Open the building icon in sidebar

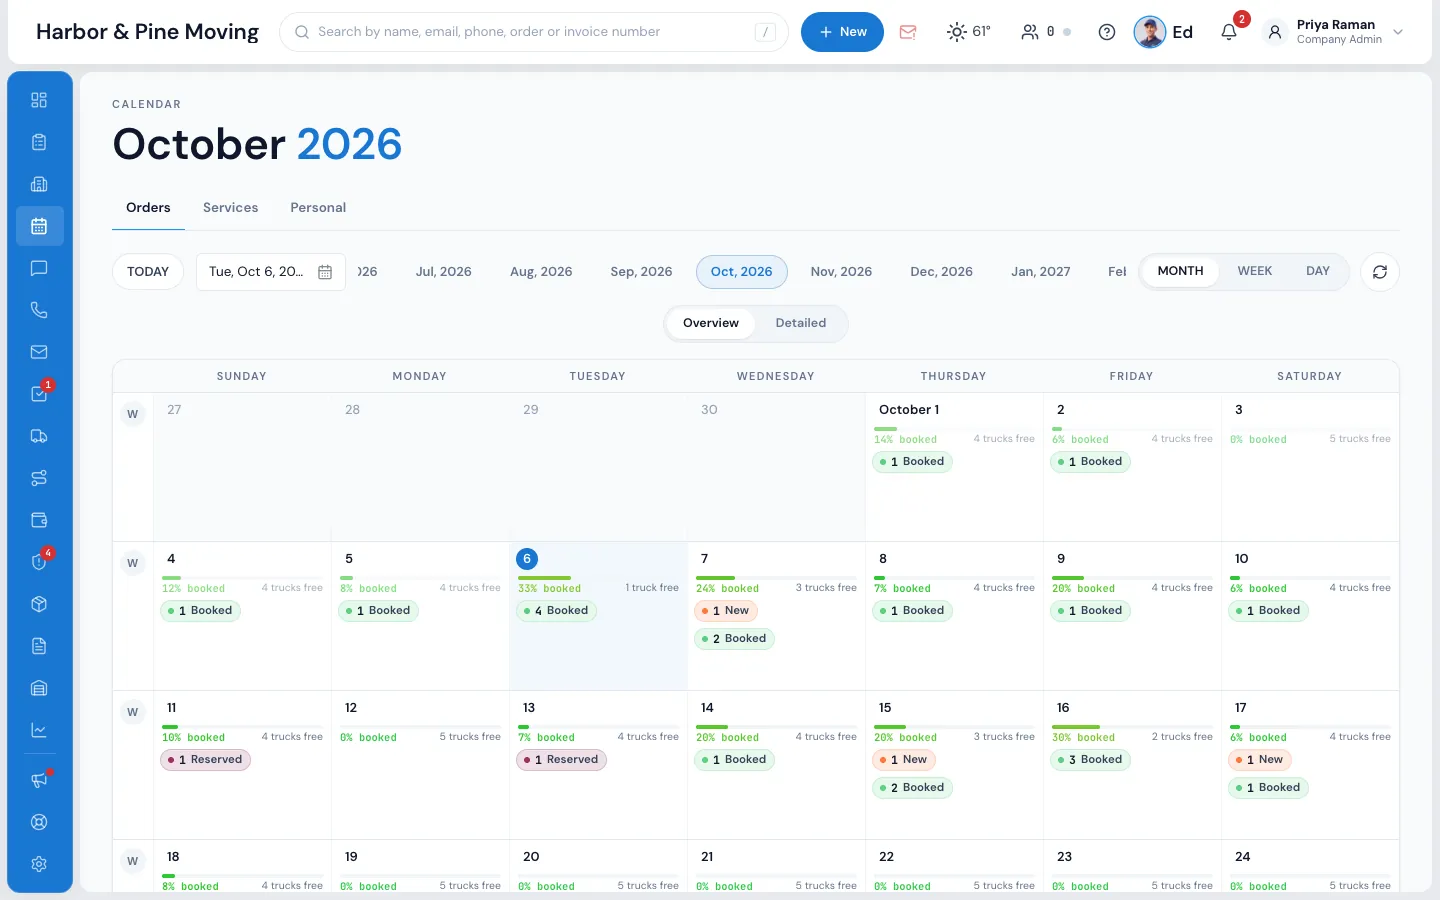[x=39, y=184]
